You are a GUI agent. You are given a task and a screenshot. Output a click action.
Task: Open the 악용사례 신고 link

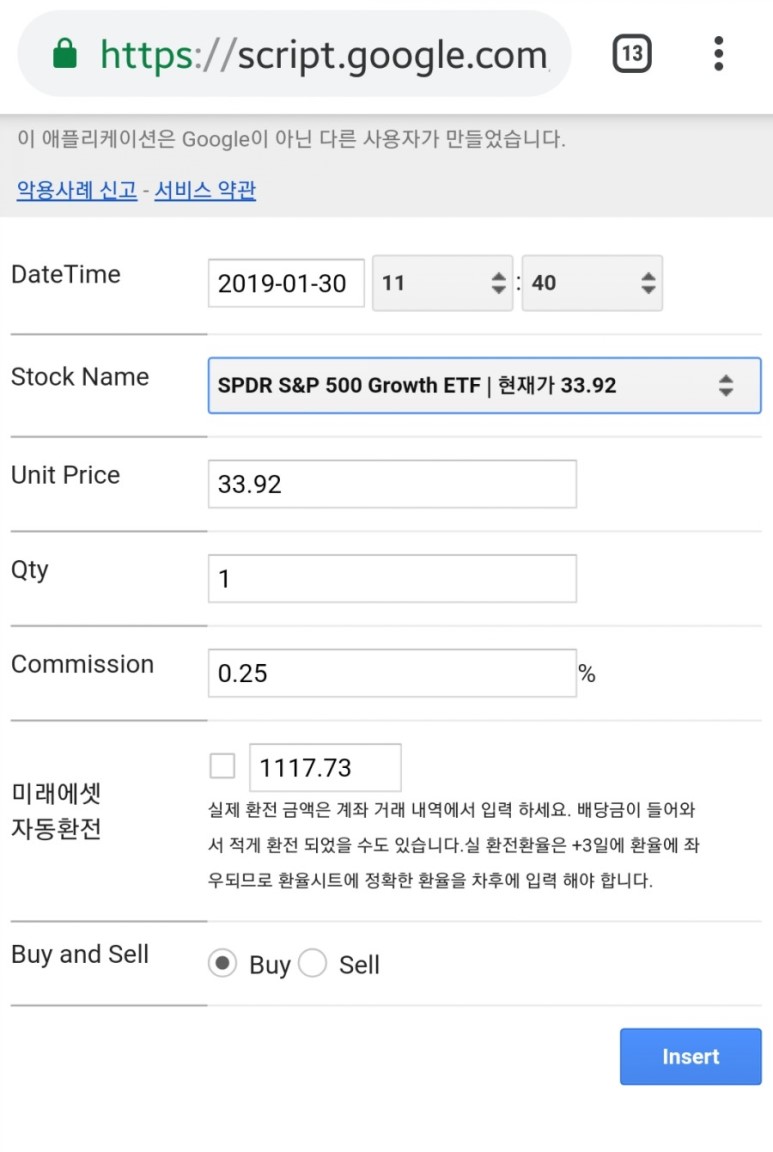(x=77, y=190)
